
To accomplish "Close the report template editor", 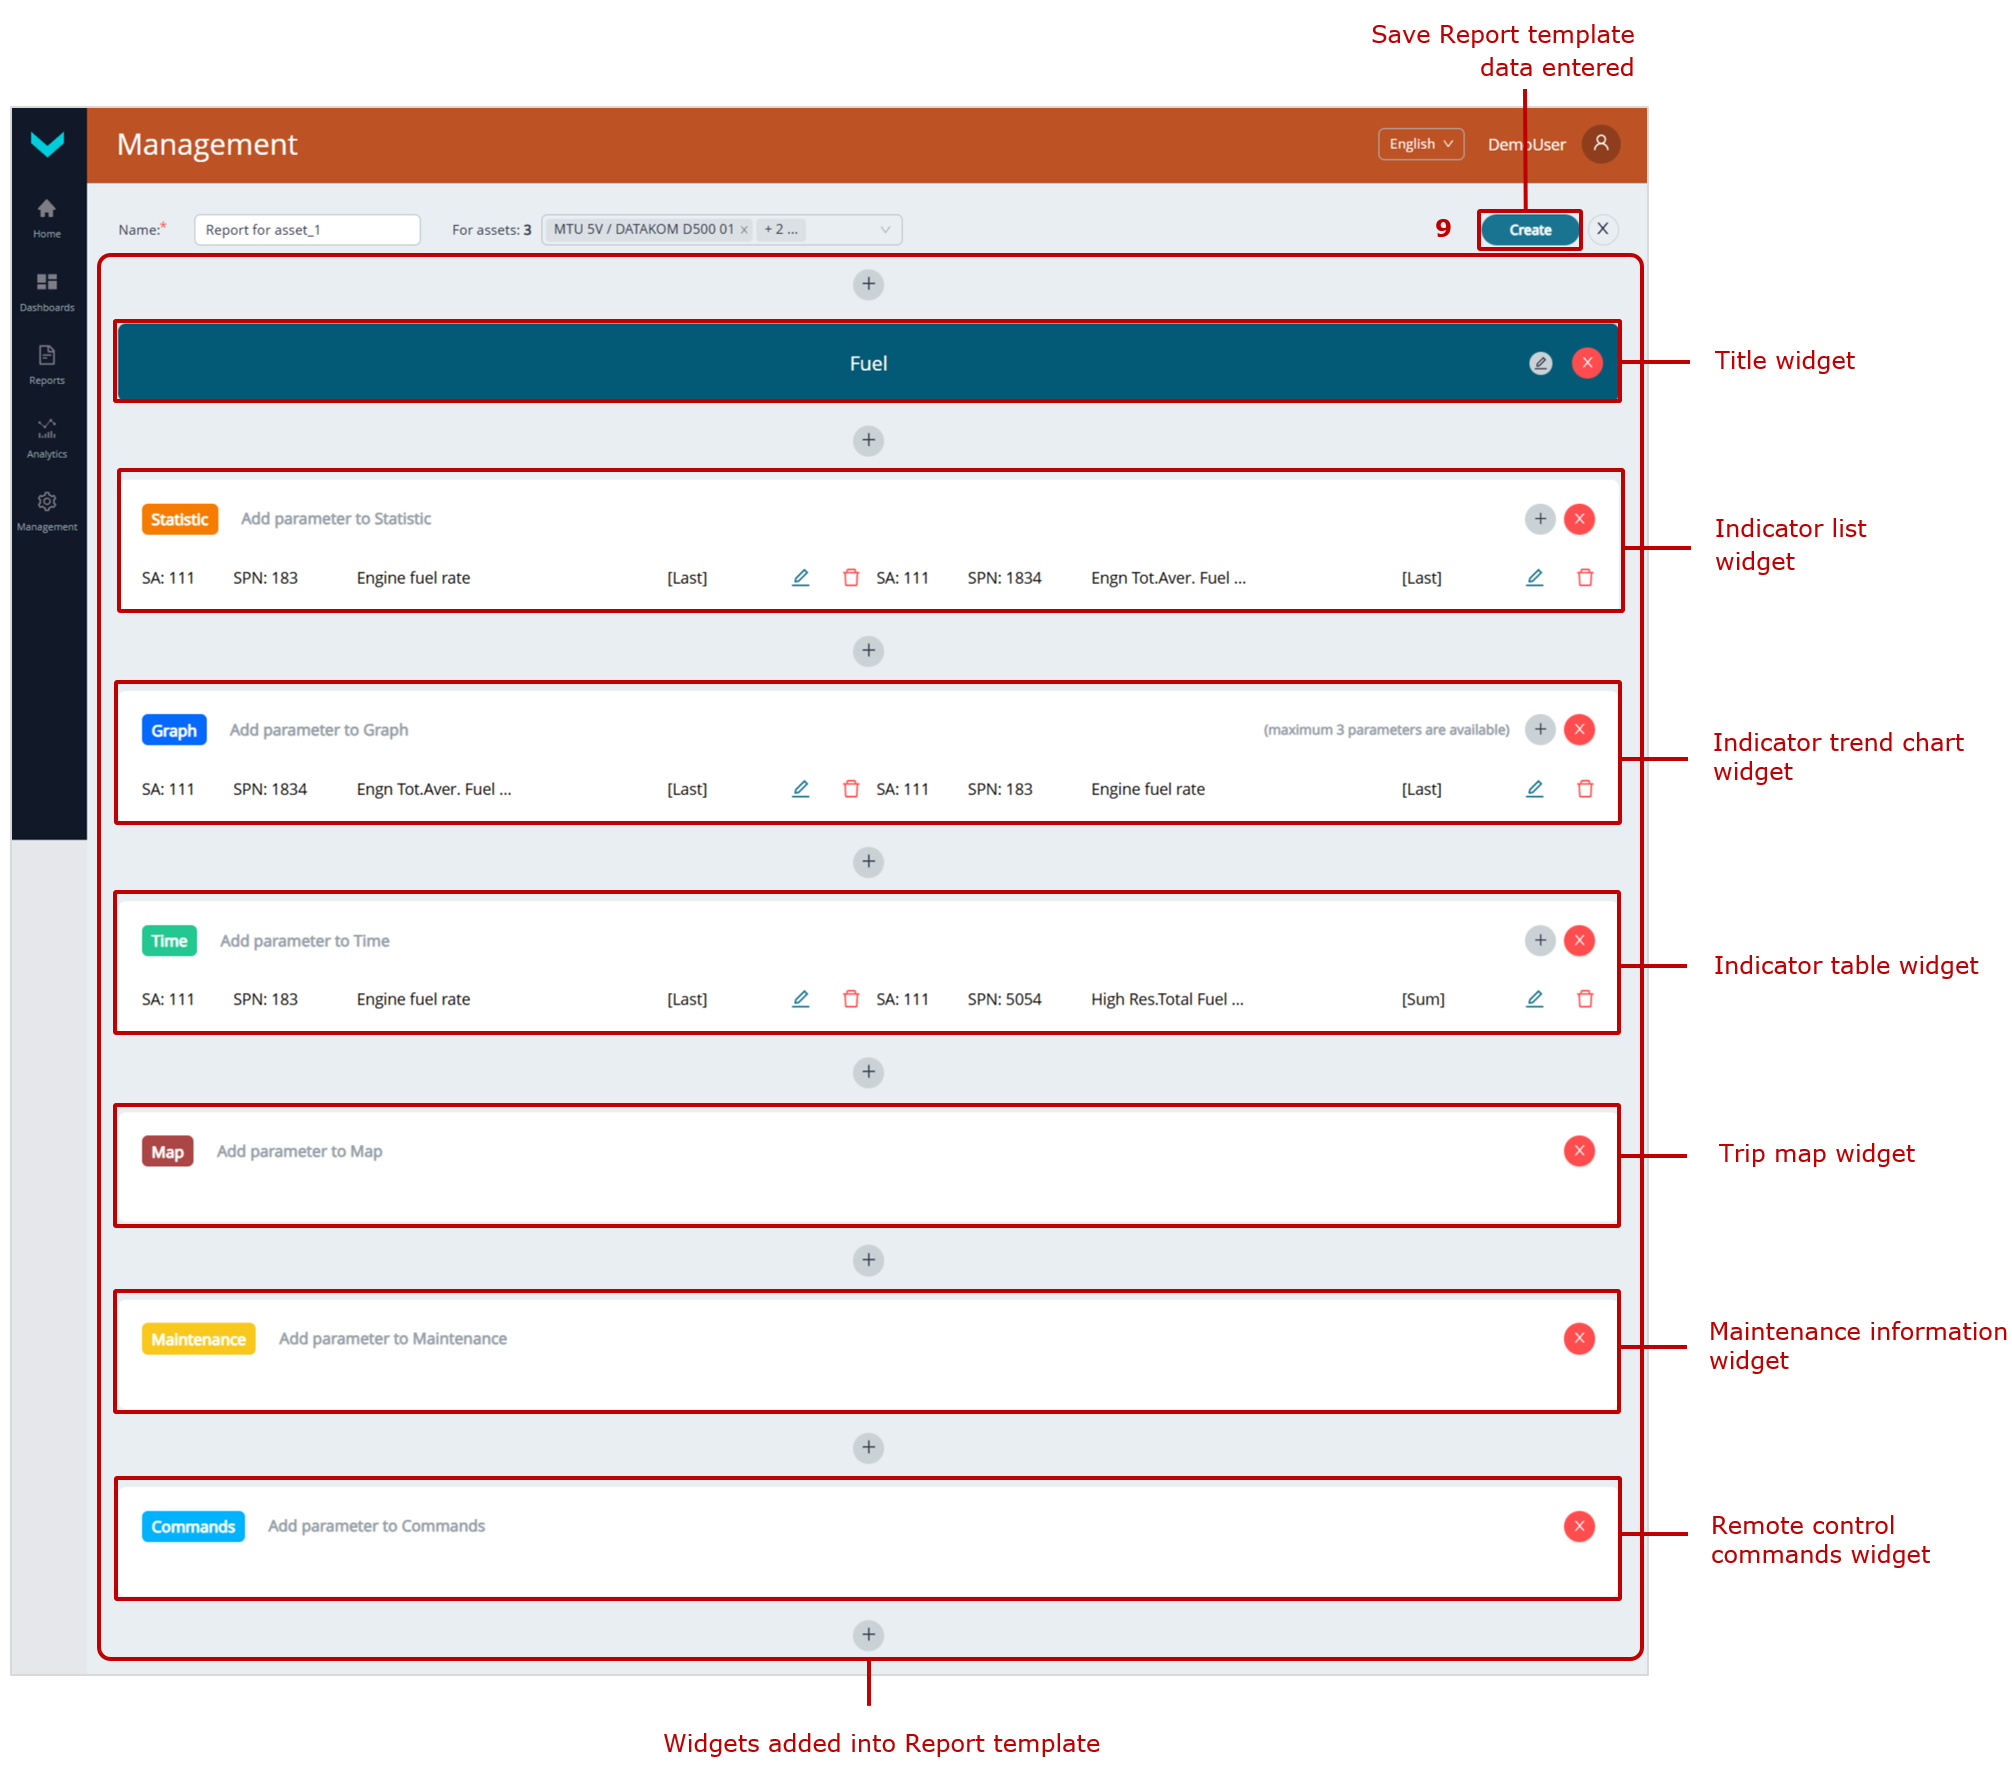I will 1603,229.
